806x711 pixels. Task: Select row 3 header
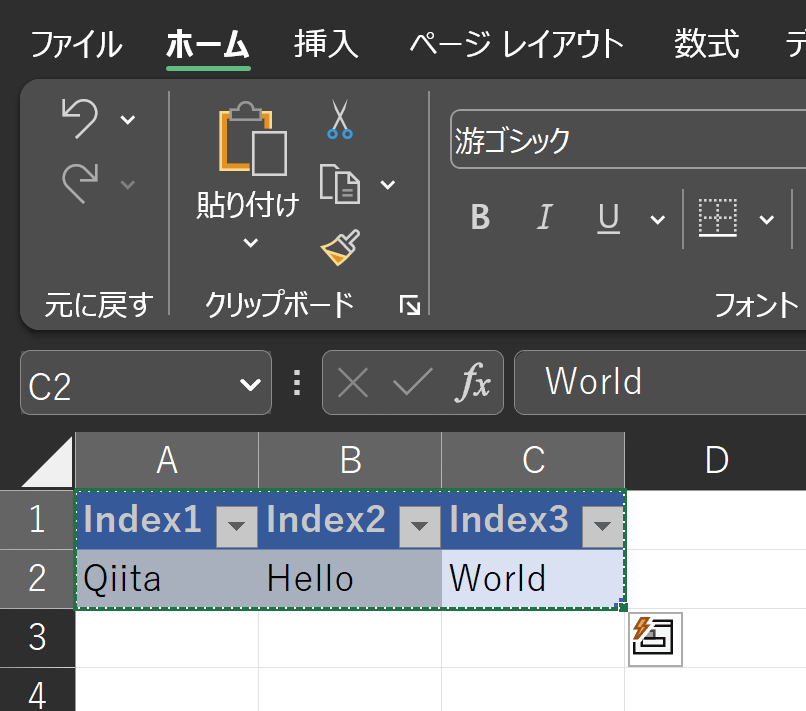tap(37, 638)
